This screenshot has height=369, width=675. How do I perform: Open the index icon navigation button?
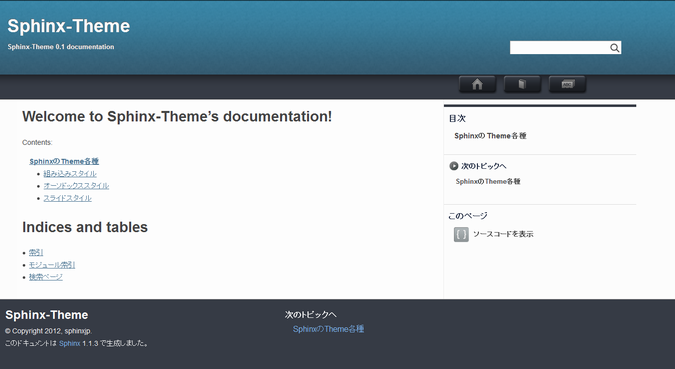(567, 84)
